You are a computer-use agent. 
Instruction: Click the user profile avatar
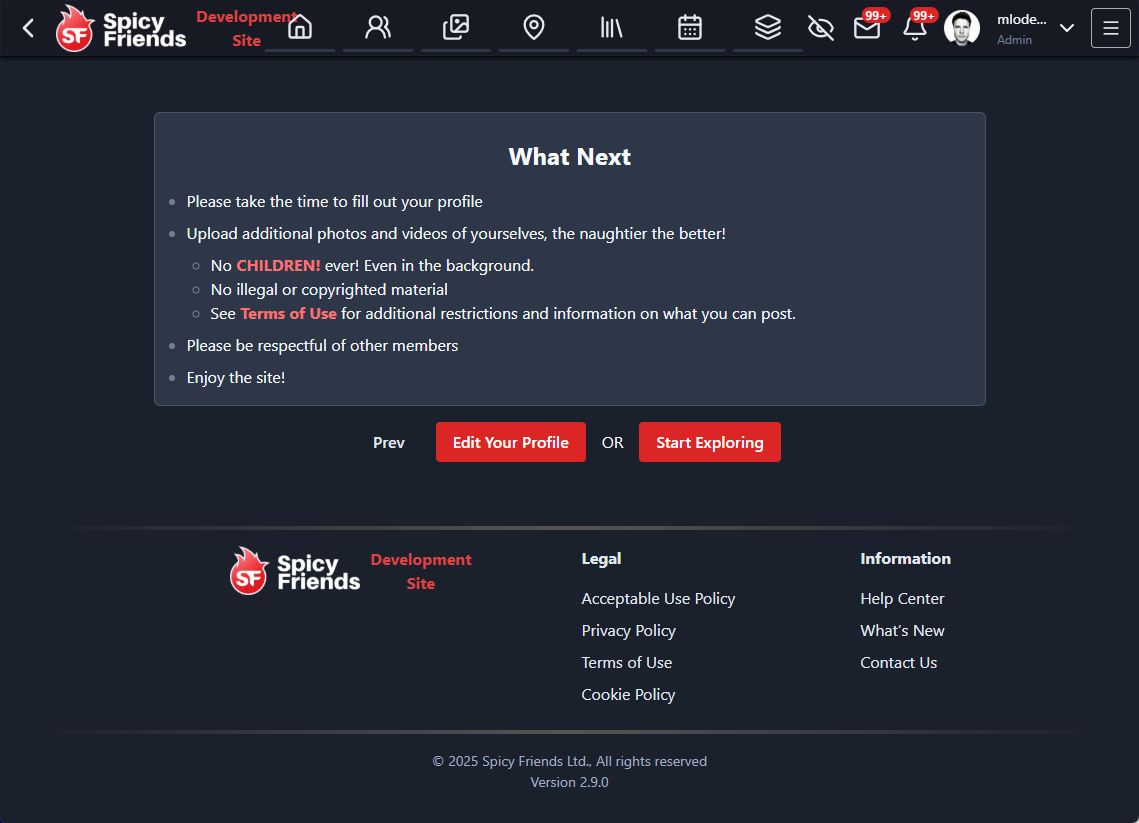coord(962,28)
